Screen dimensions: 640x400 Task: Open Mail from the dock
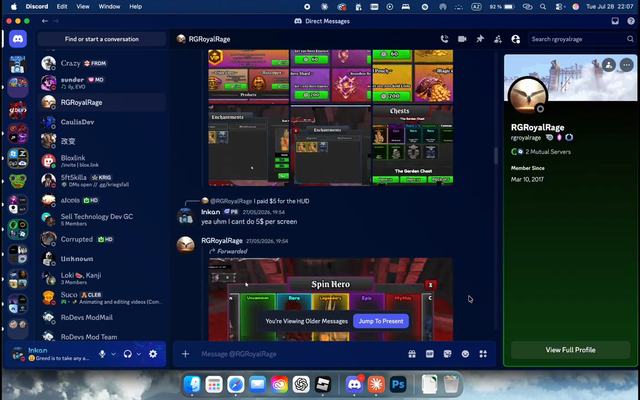[x=258, y=384]
